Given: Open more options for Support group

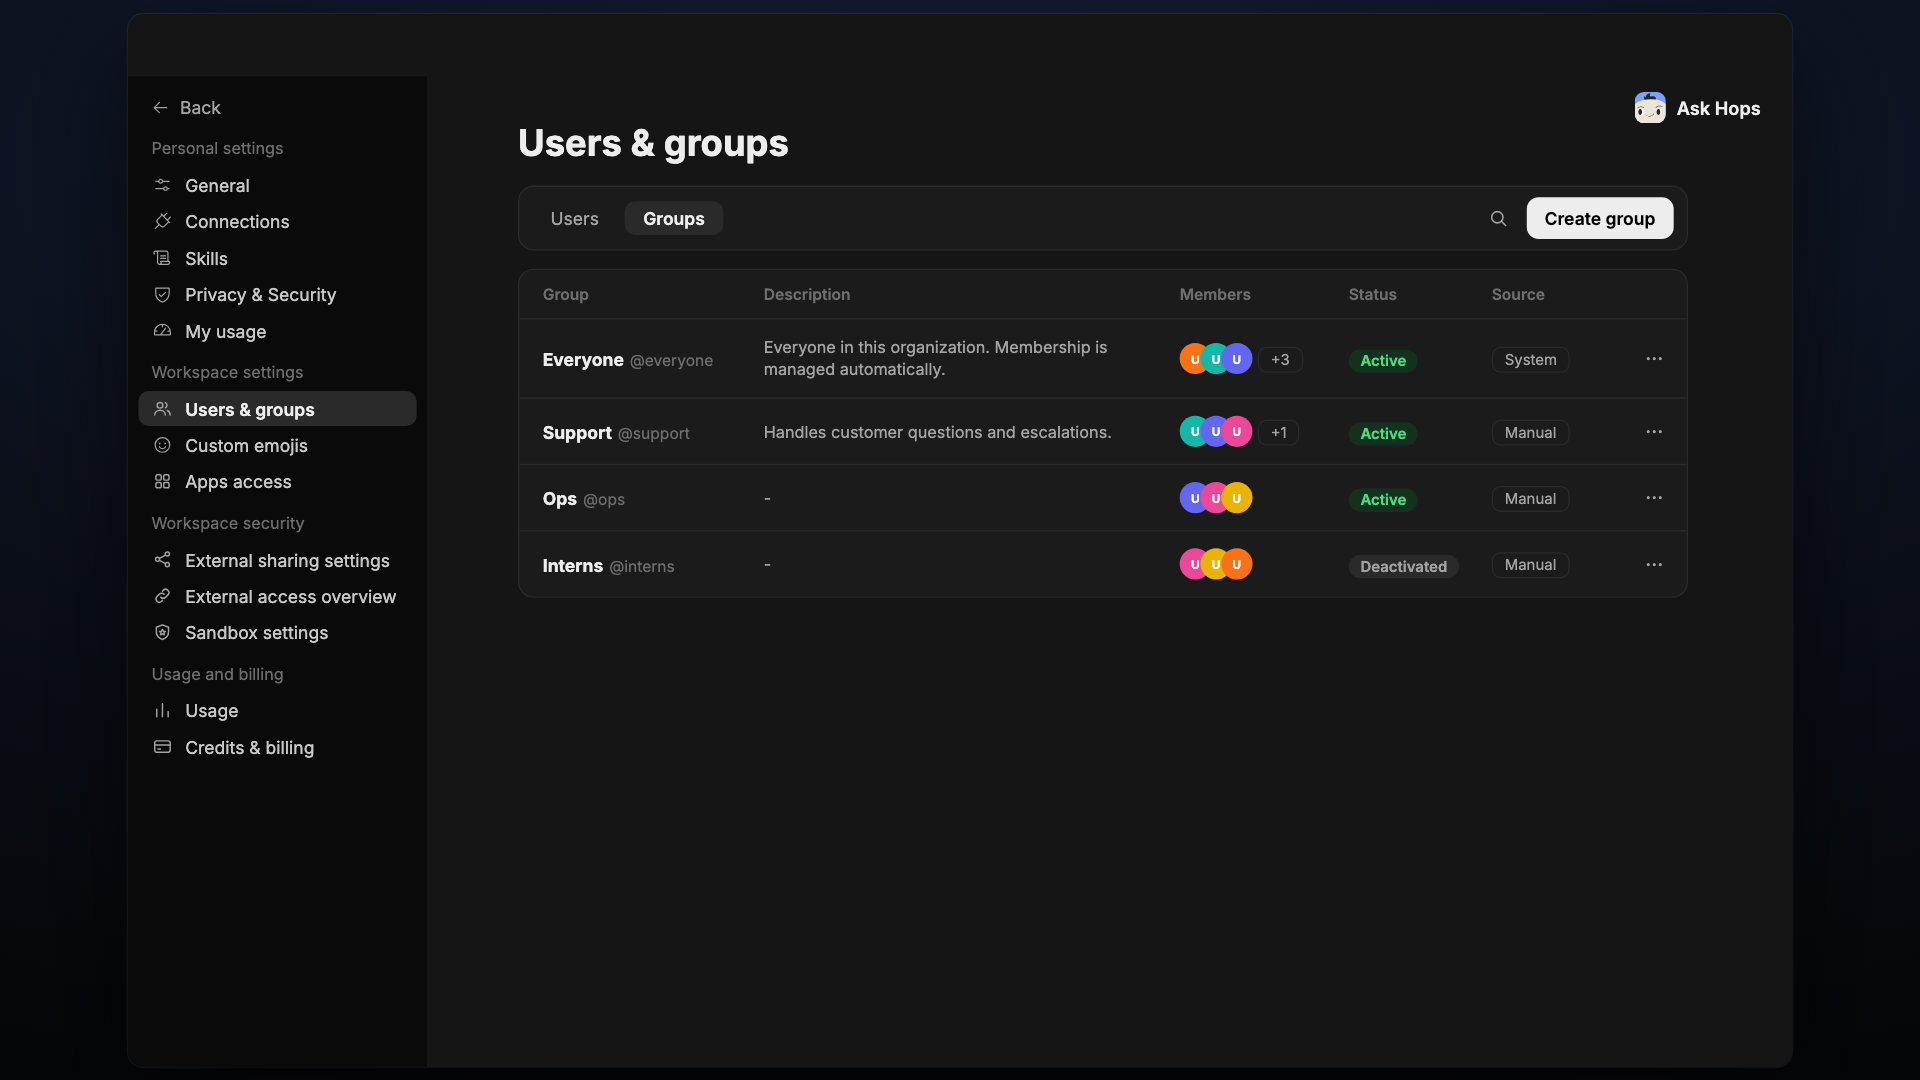Looking at the screenshot, I should click(x=1654, y=432).
